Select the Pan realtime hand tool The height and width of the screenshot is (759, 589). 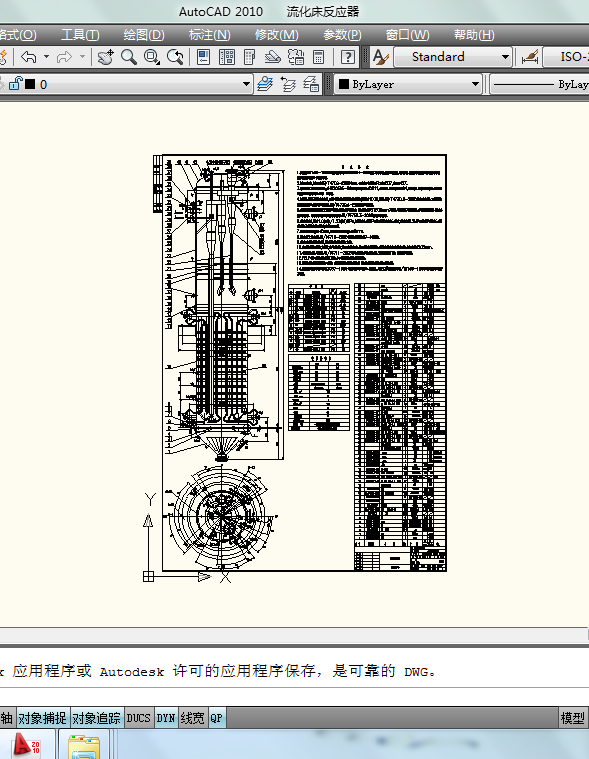[105, 57]
